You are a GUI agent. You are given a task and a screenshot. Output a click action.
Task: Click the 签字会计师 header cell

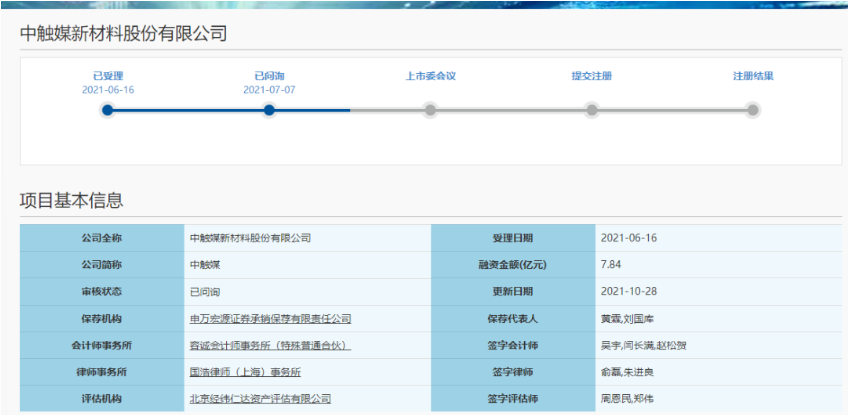point(513,346)
